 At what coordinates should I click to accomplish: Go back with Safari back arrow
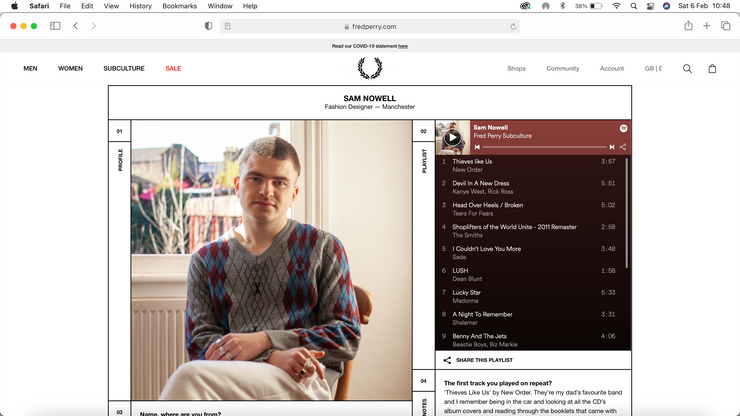click(x=76, y=26)
